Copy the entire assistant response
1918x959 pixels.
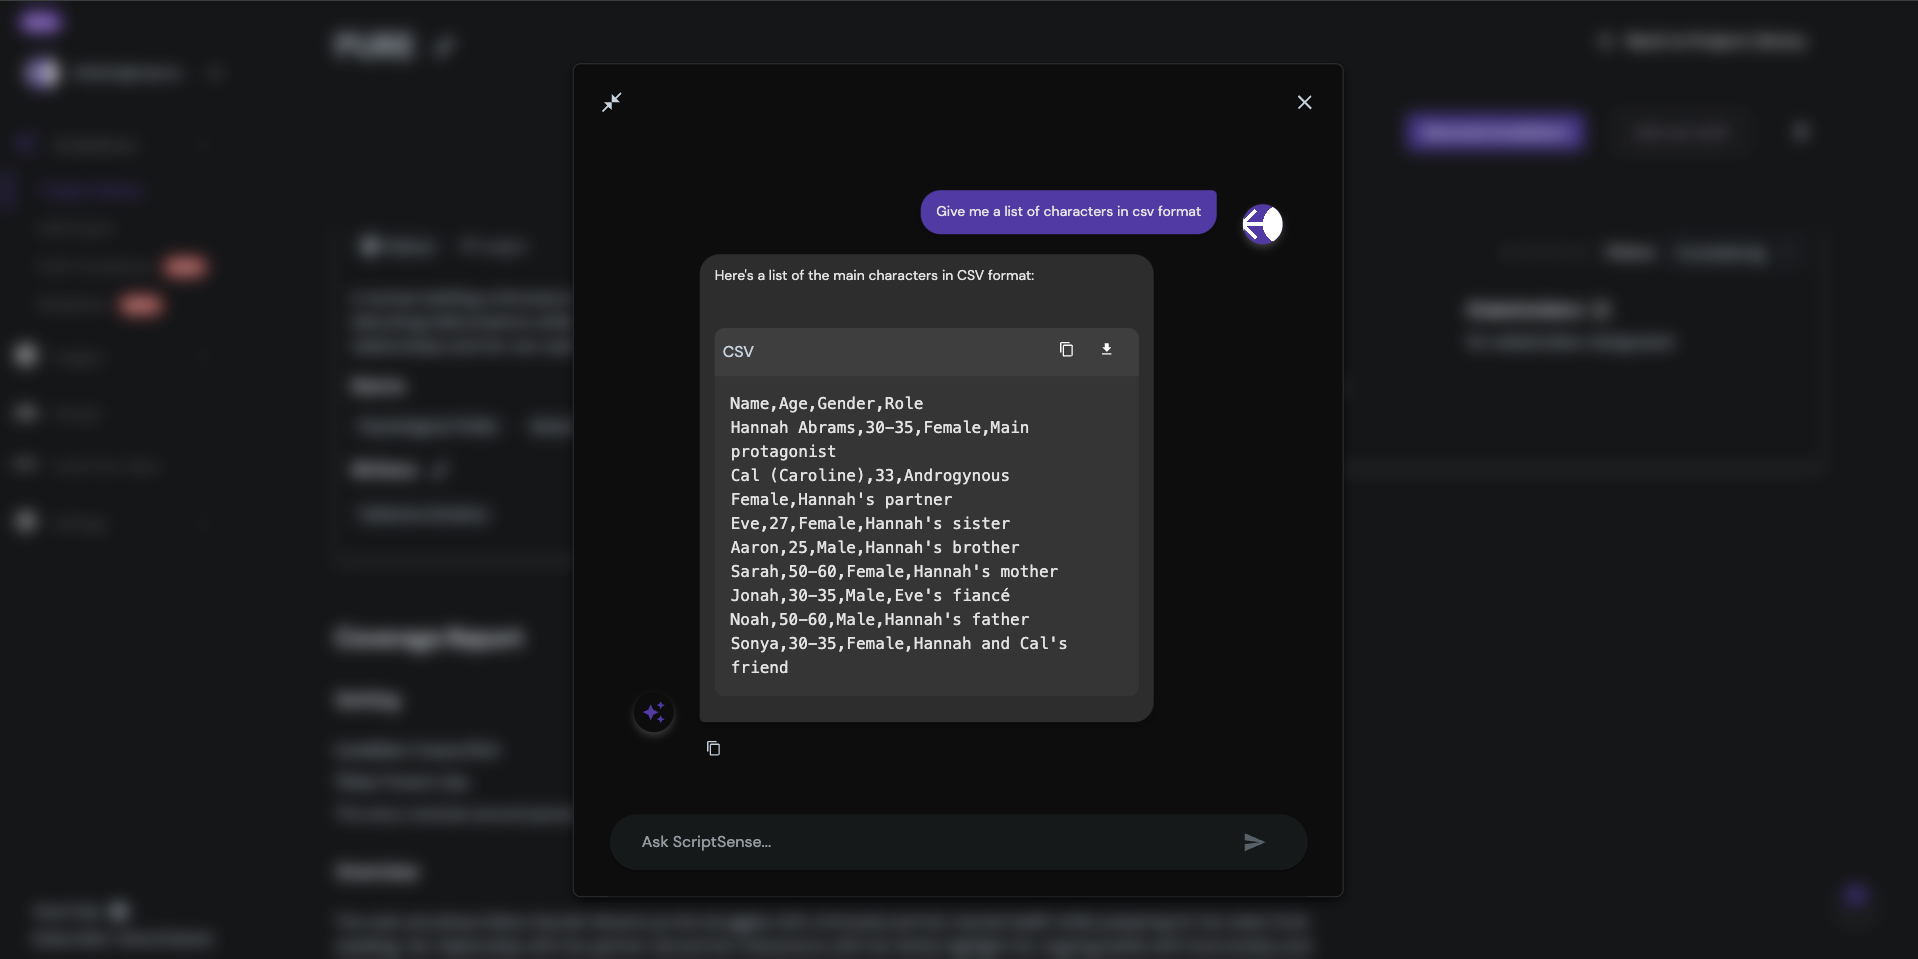(713, 748)
